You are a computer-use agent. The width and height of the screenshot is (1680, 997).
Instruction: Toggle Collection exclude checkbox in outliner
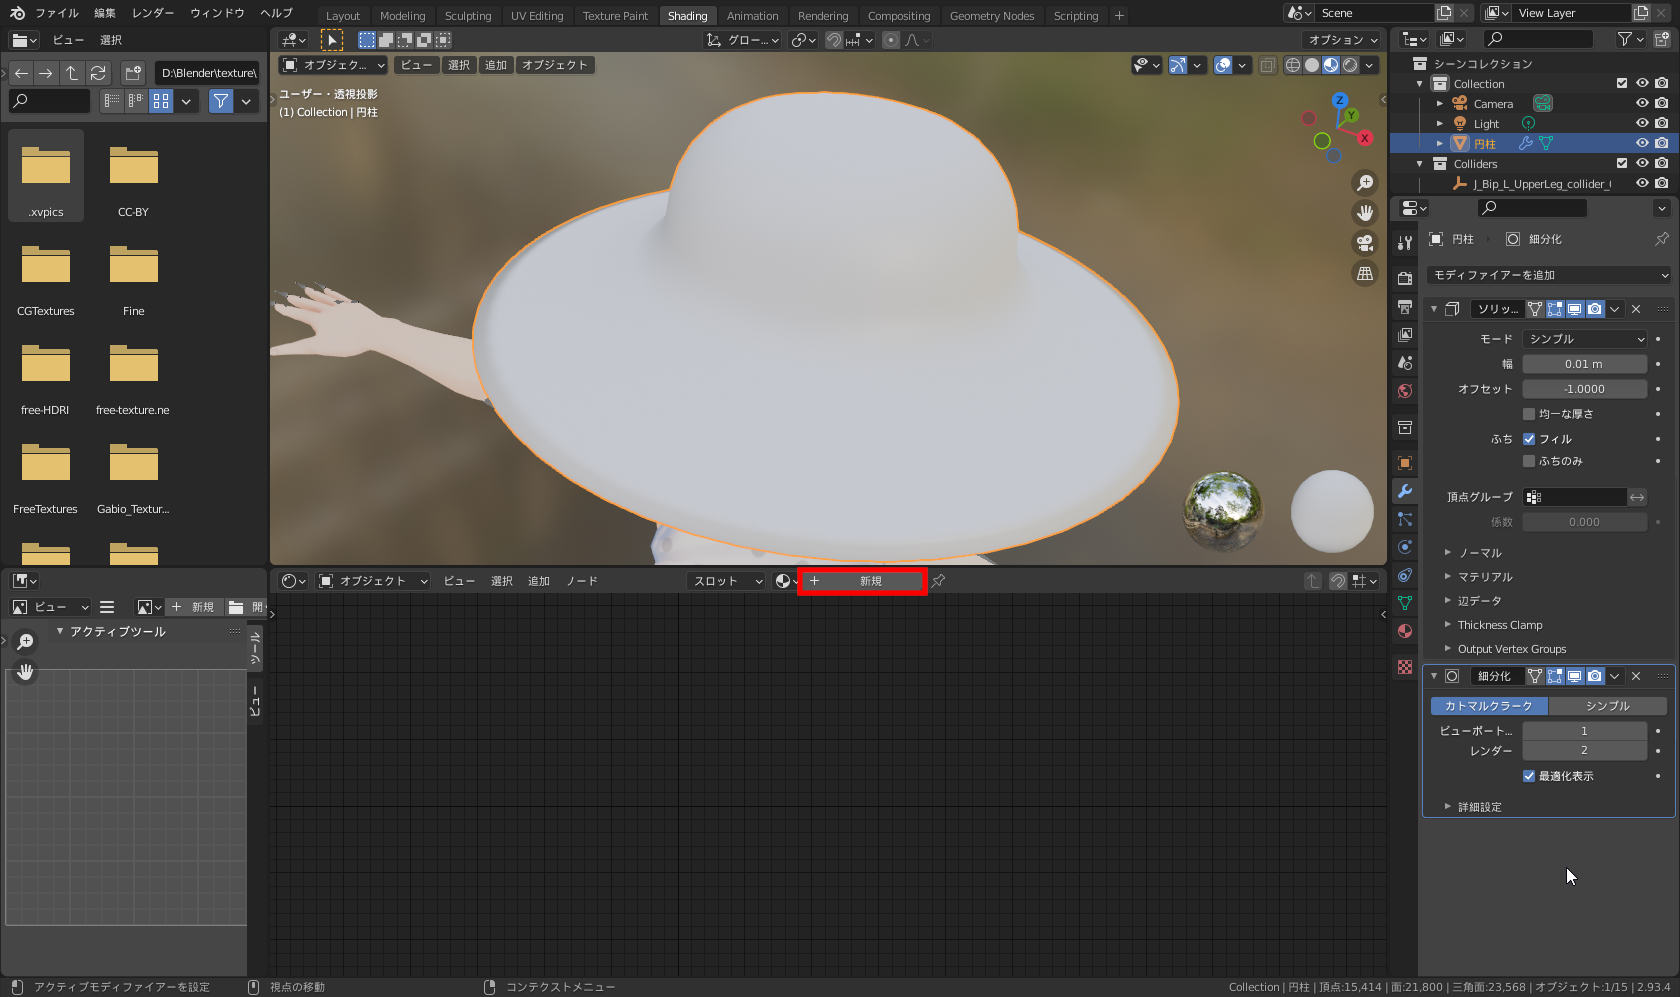click(1622, 83)
